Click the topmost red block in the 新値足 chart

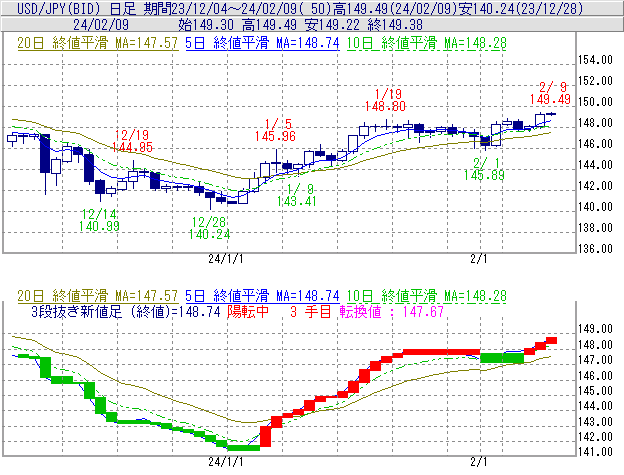point(551,340)
